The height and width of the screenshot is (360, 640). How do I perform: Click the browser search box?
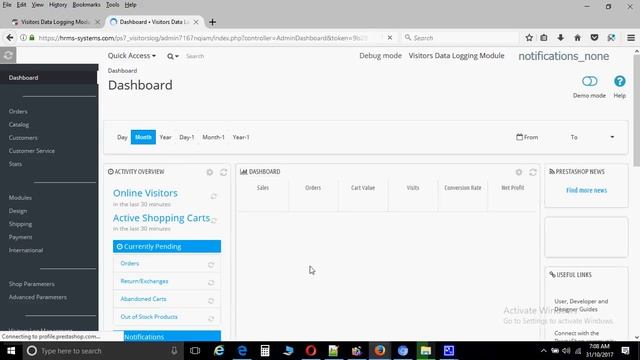[x=461, y=38]
